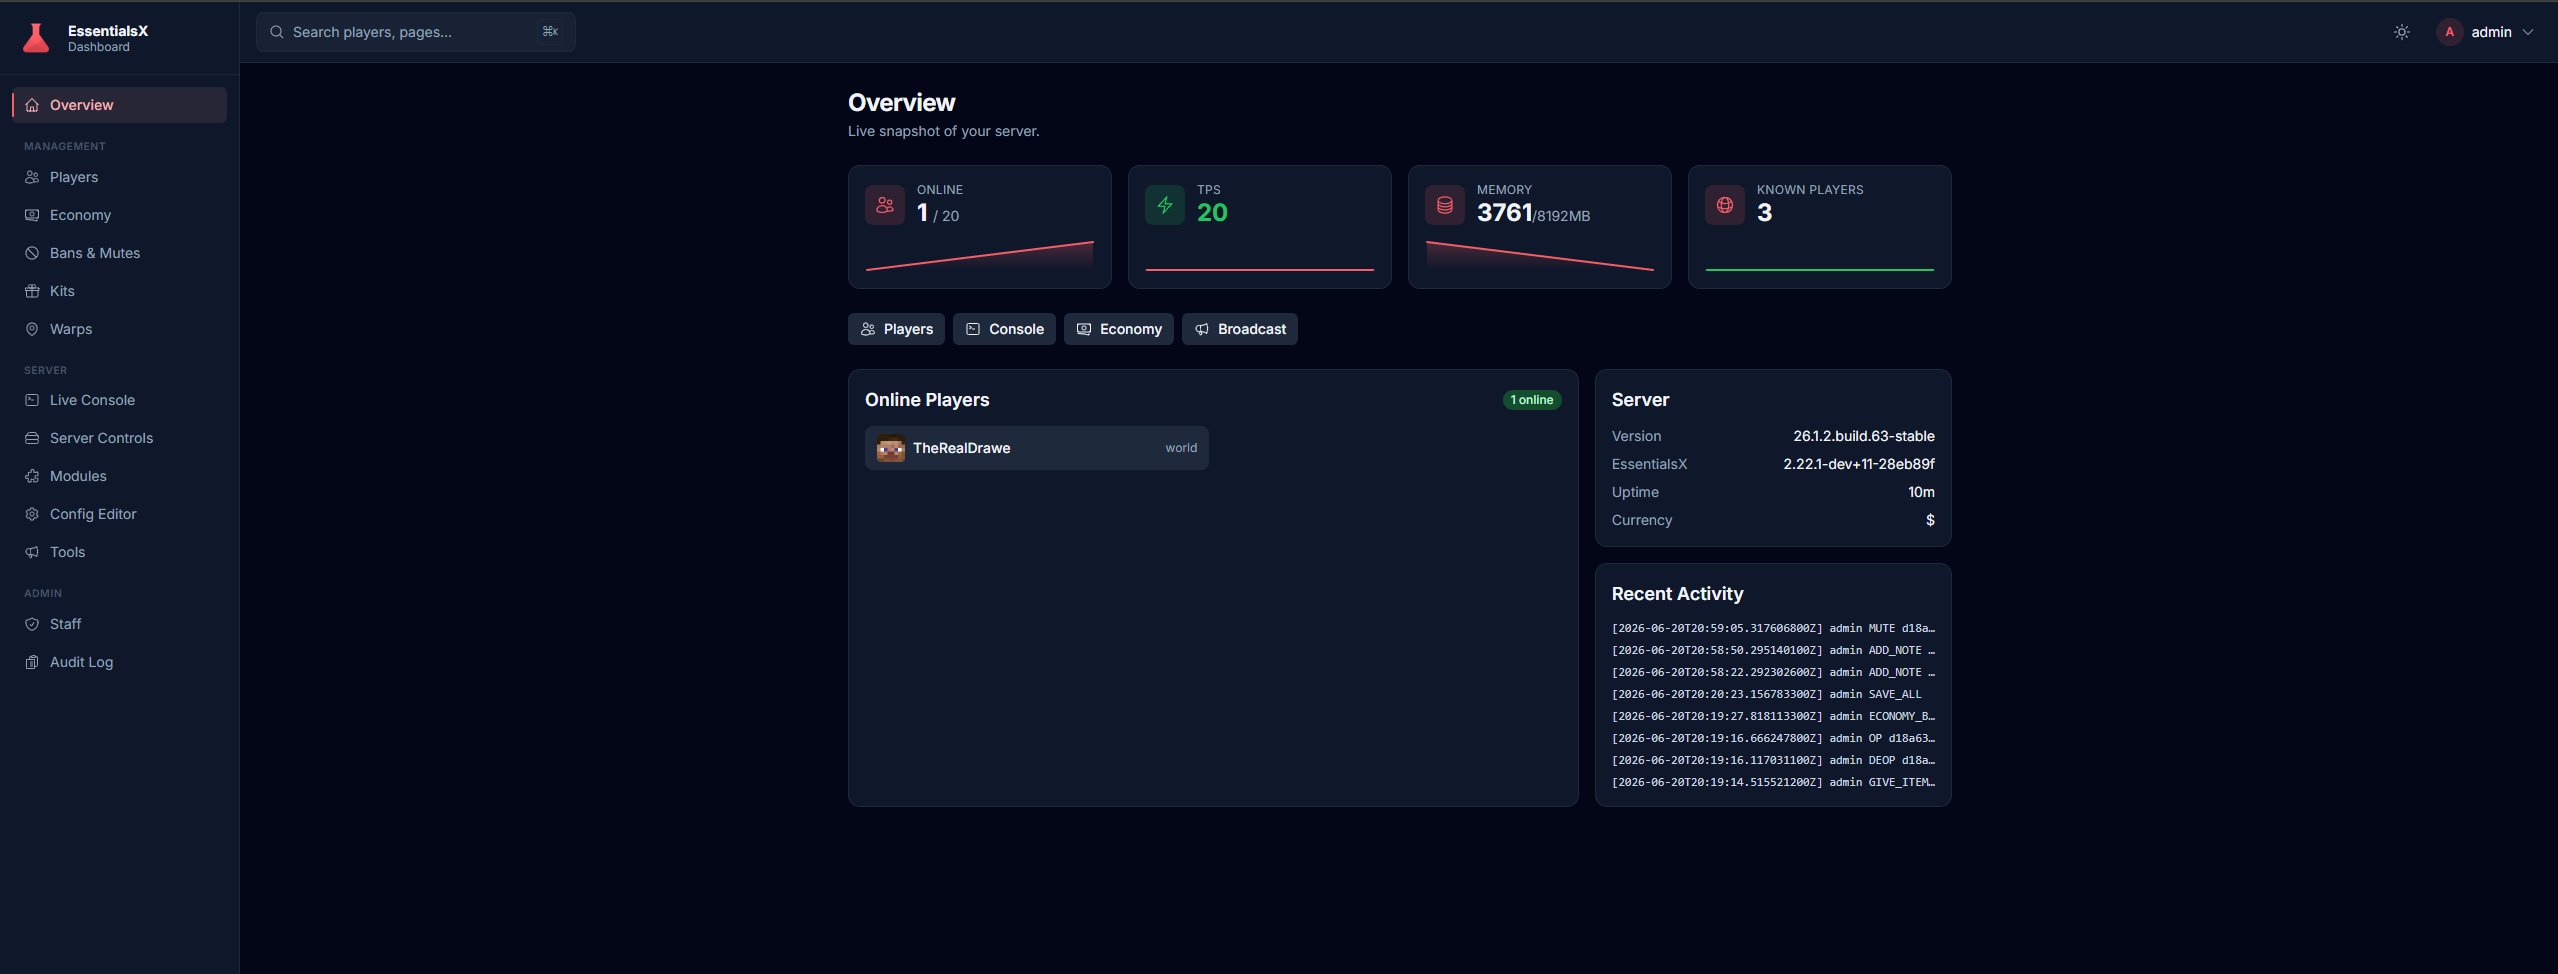Click the Memory database icon

click(x=1445, y=205)
